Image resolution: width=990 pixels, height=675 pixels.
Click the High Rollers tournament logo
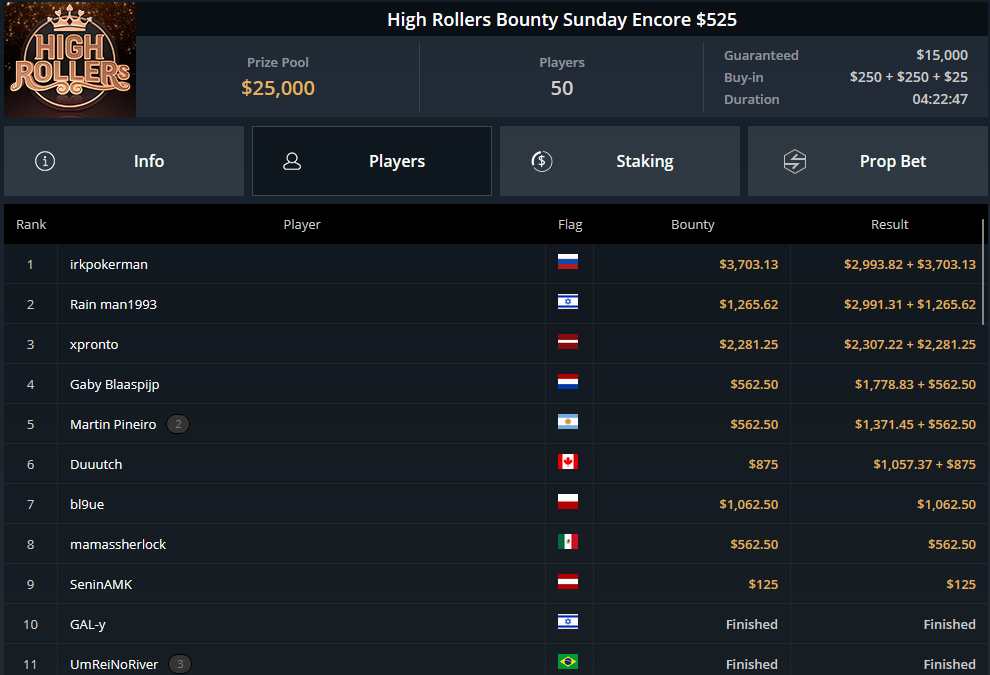tap(70, 59)
